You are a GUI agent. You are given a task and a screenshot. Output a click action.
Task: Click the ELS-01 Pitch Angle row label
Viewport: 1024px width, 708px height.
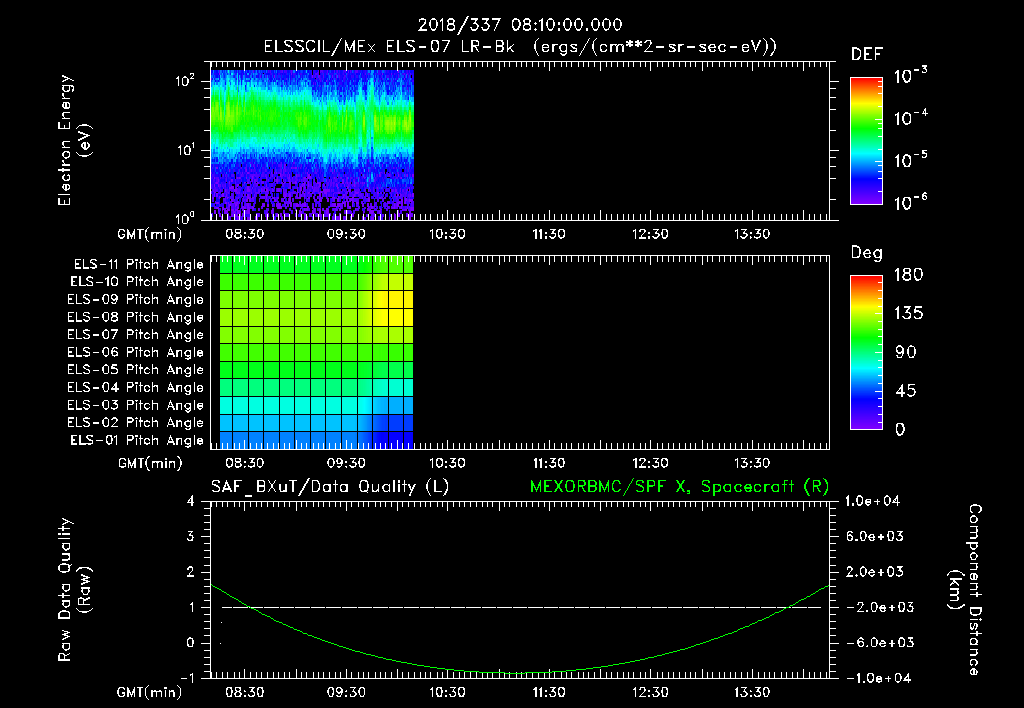coord(137,440)
